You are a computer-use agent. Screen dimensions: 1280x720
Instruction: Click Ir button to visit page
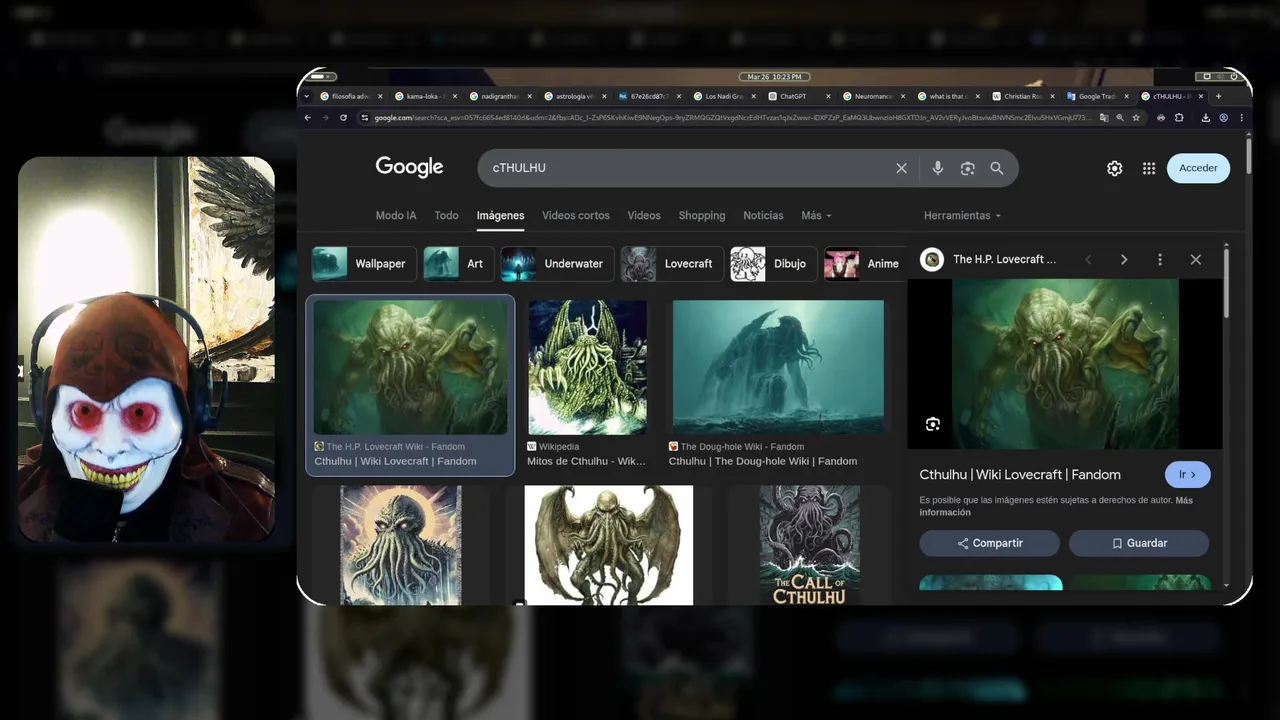1187,474
